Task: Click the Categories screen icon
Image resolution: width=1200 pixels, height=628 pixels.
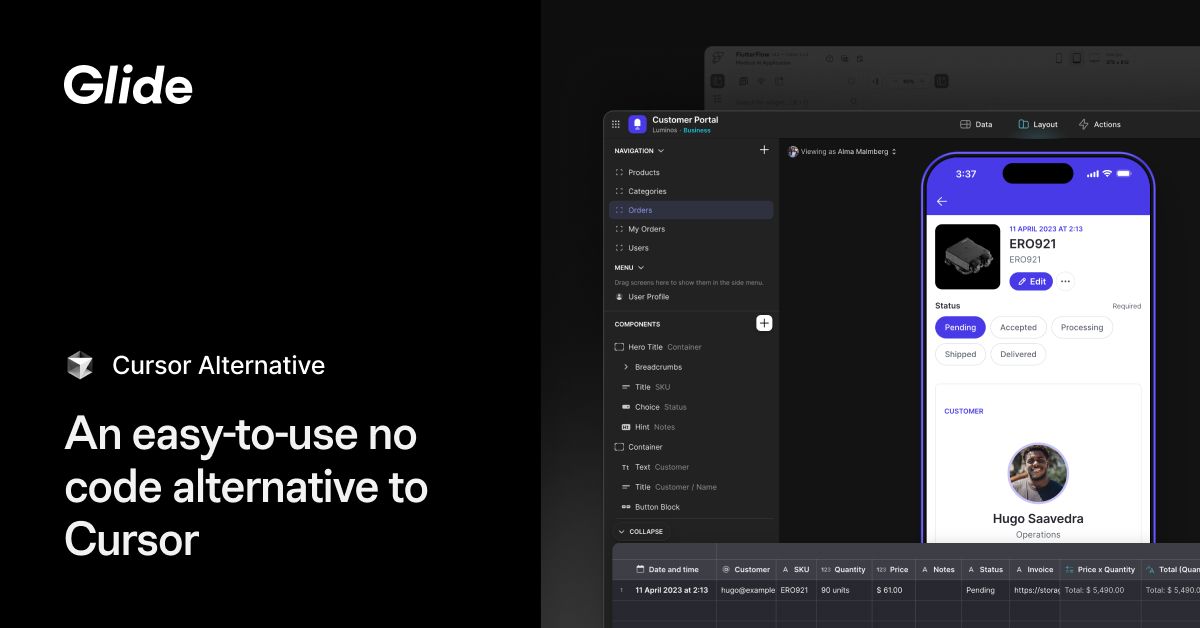Action: (x=619, y=191)
